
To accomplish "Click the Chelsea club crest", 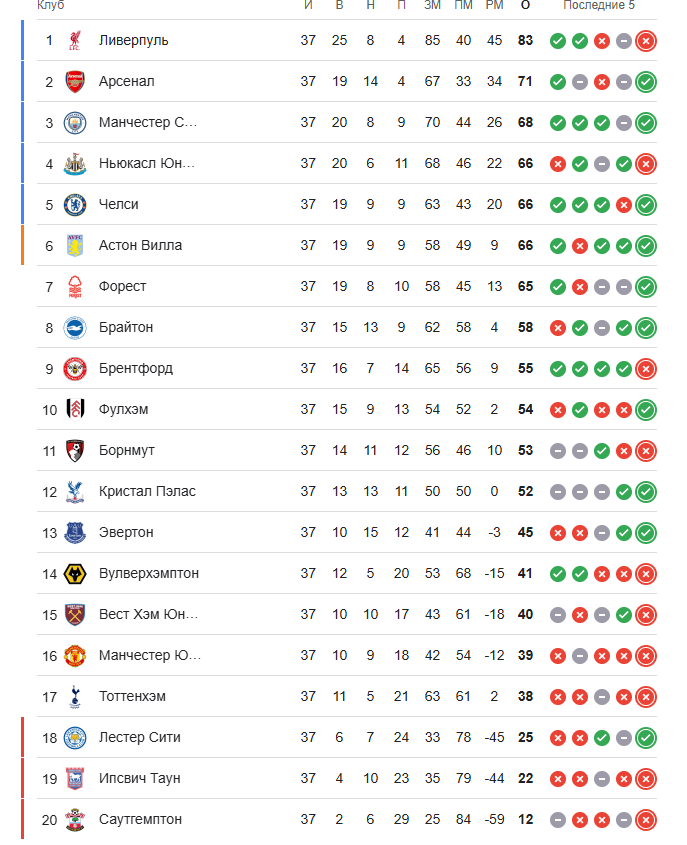I will pos(75,205).
